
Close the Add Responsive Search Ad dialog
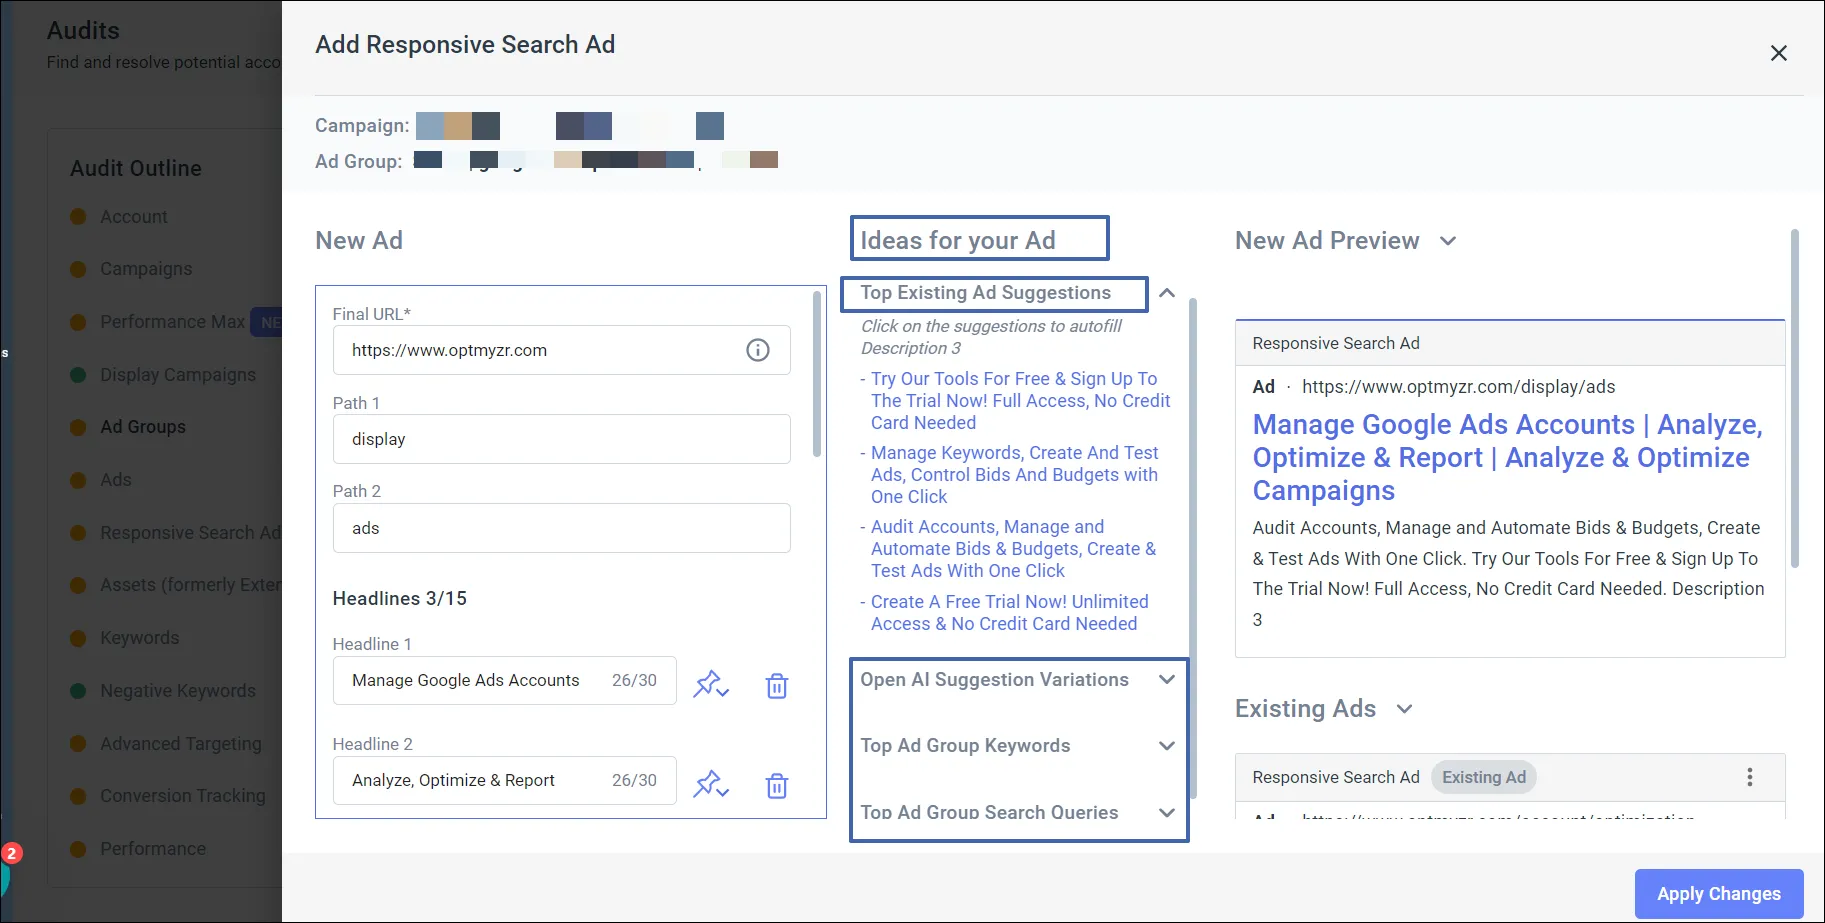pos(1778,53)
